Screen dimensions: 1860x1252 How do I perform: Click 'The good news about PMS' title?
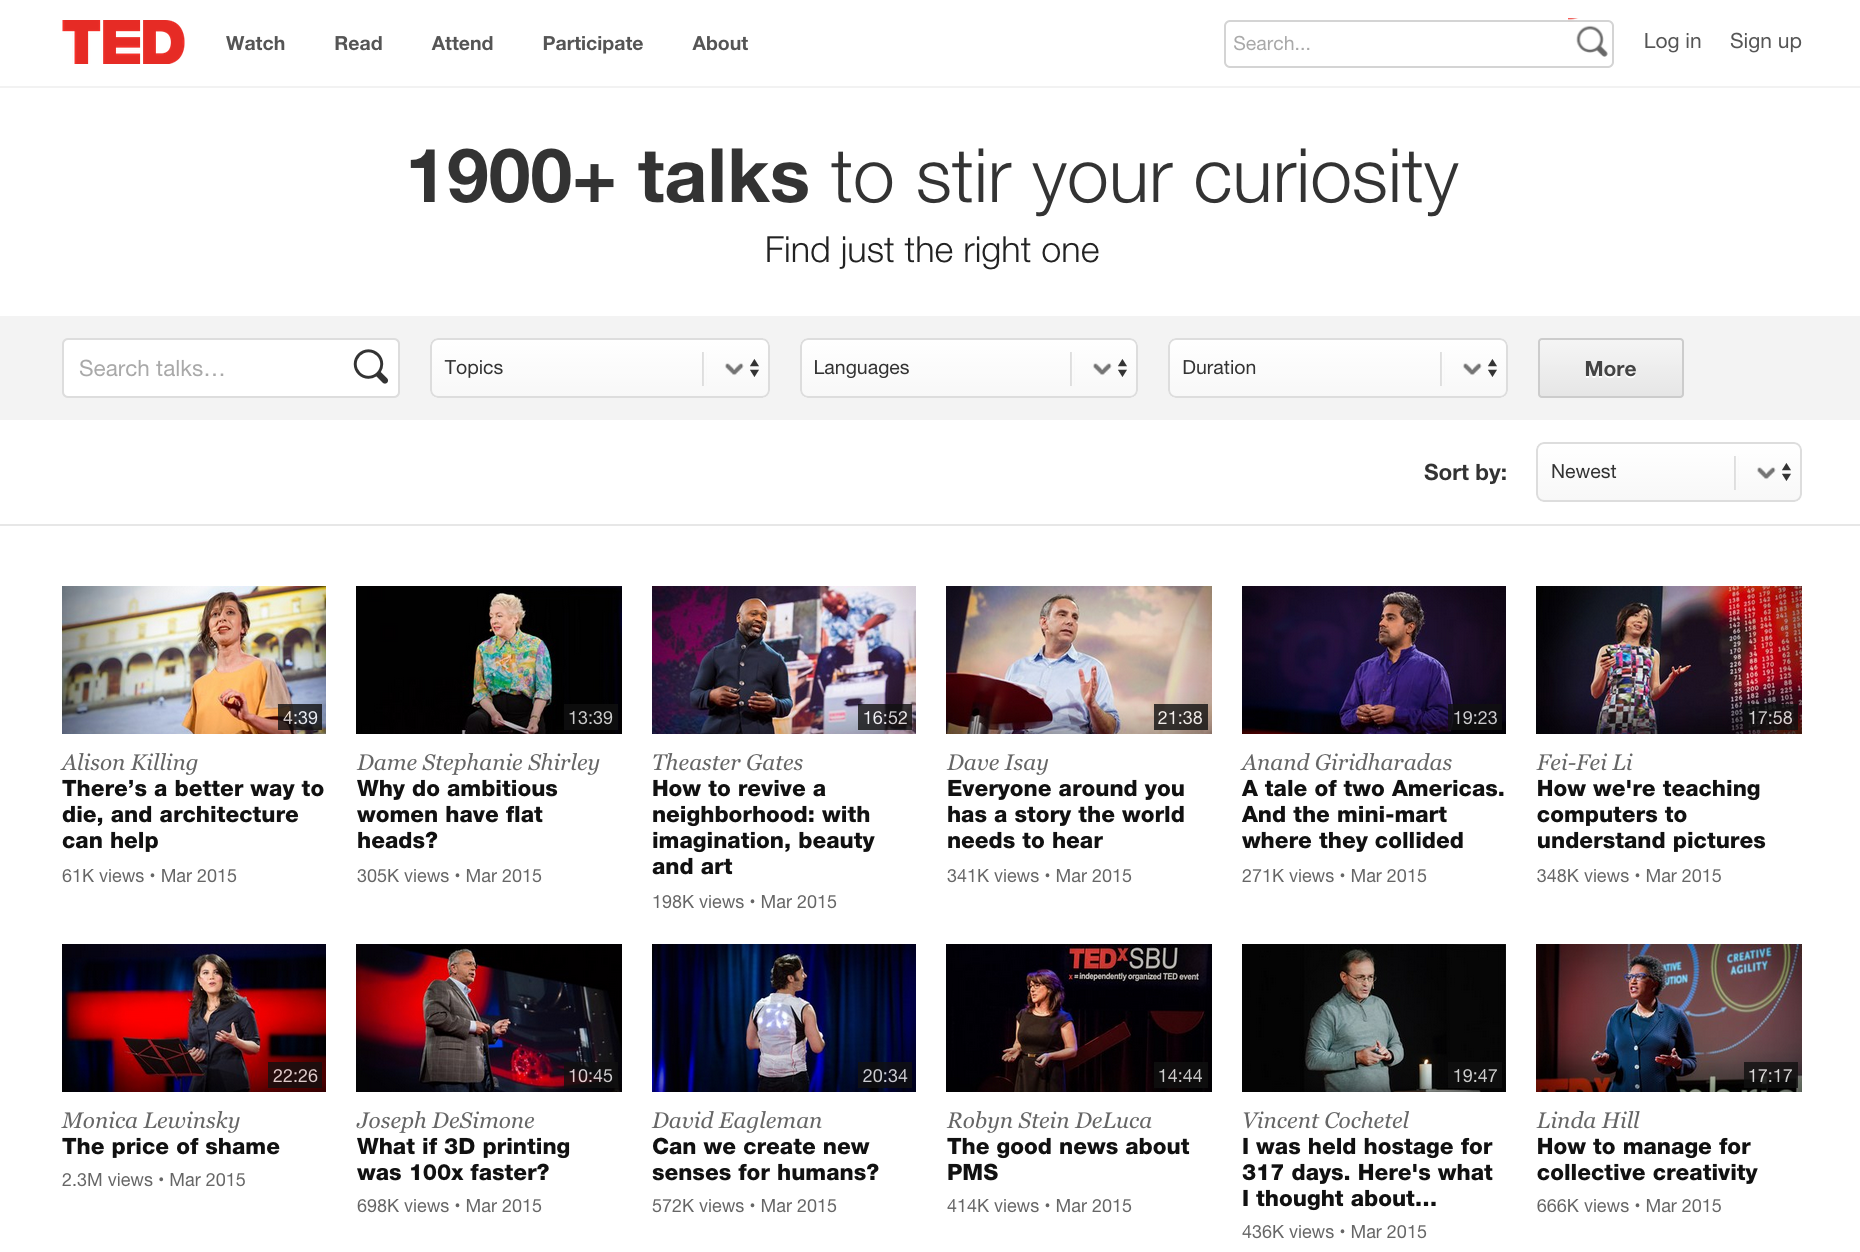tap(1068, 1159)
